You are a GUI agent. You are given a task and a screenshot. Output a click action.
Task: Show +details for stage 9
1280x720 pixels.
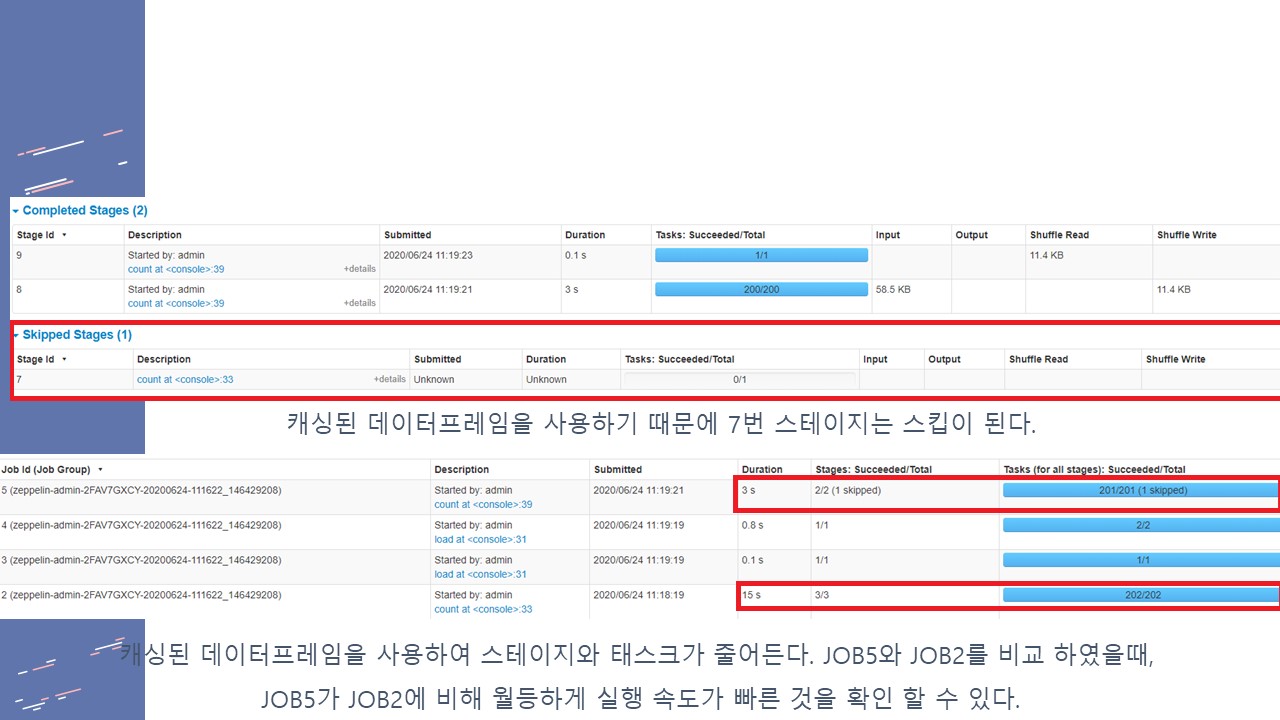pyautogui.click(x=360, y=269)
